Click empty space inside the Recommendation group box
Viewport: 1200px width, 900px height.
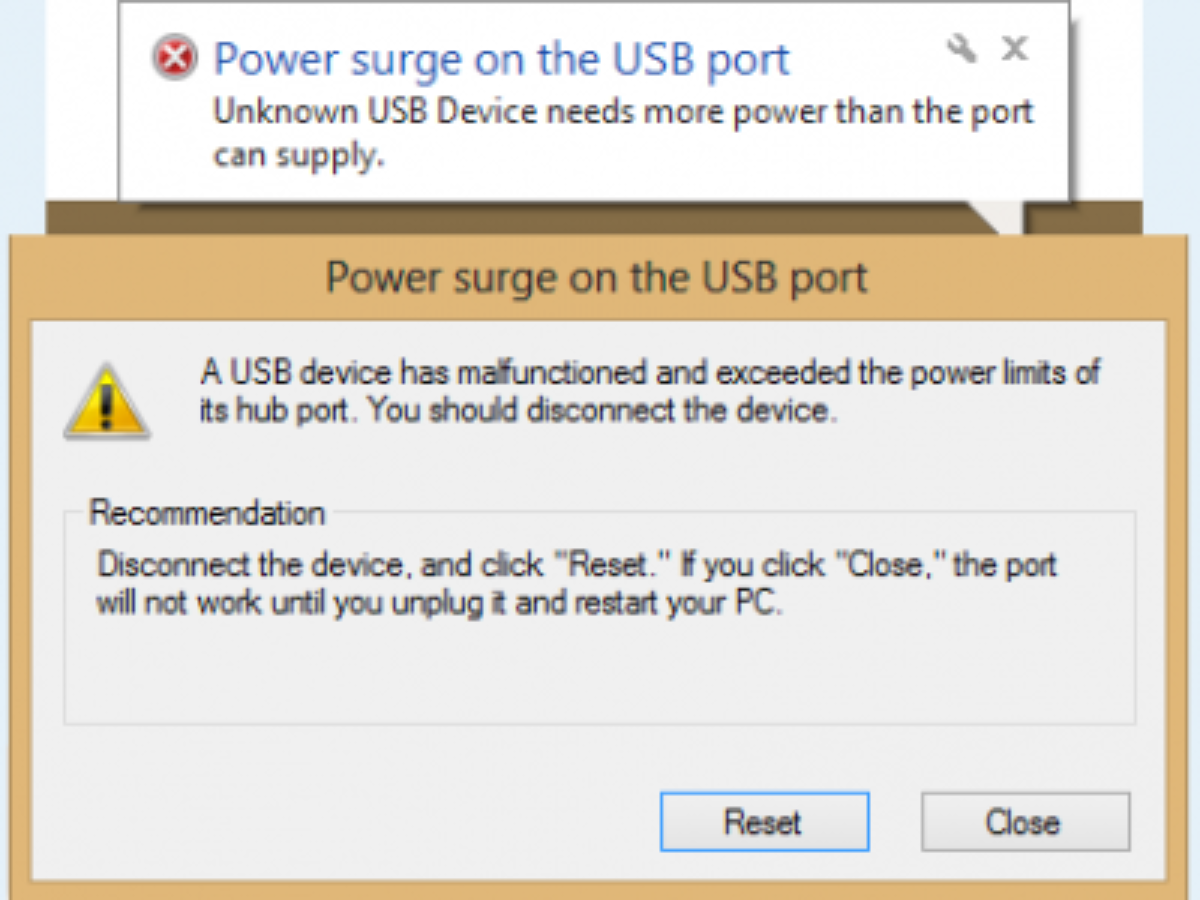(599, 670)
